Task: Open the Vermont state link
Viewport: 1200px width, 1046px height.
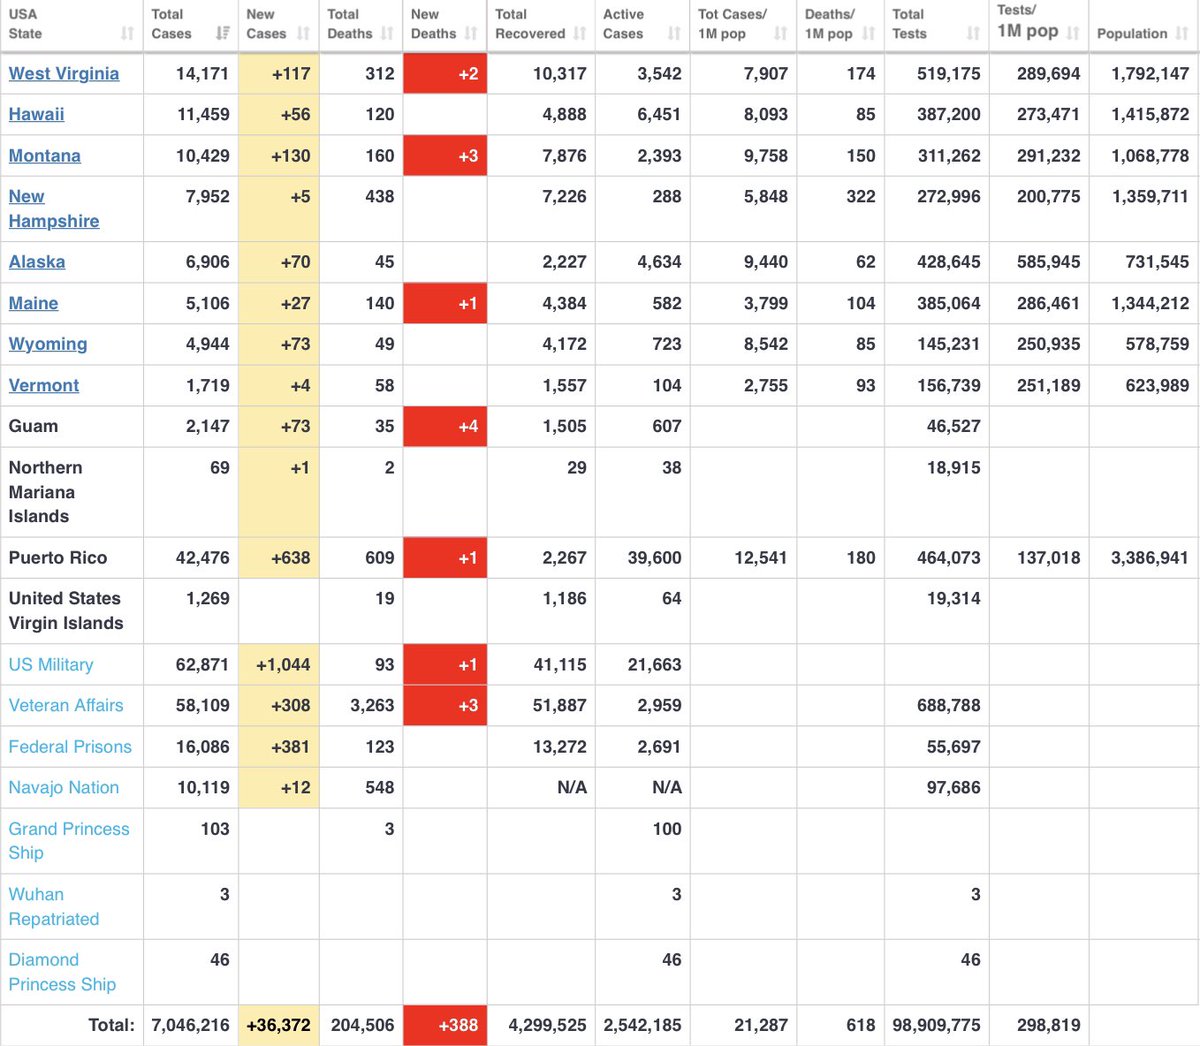Action: pyautogui.click(x=44, y=385)
